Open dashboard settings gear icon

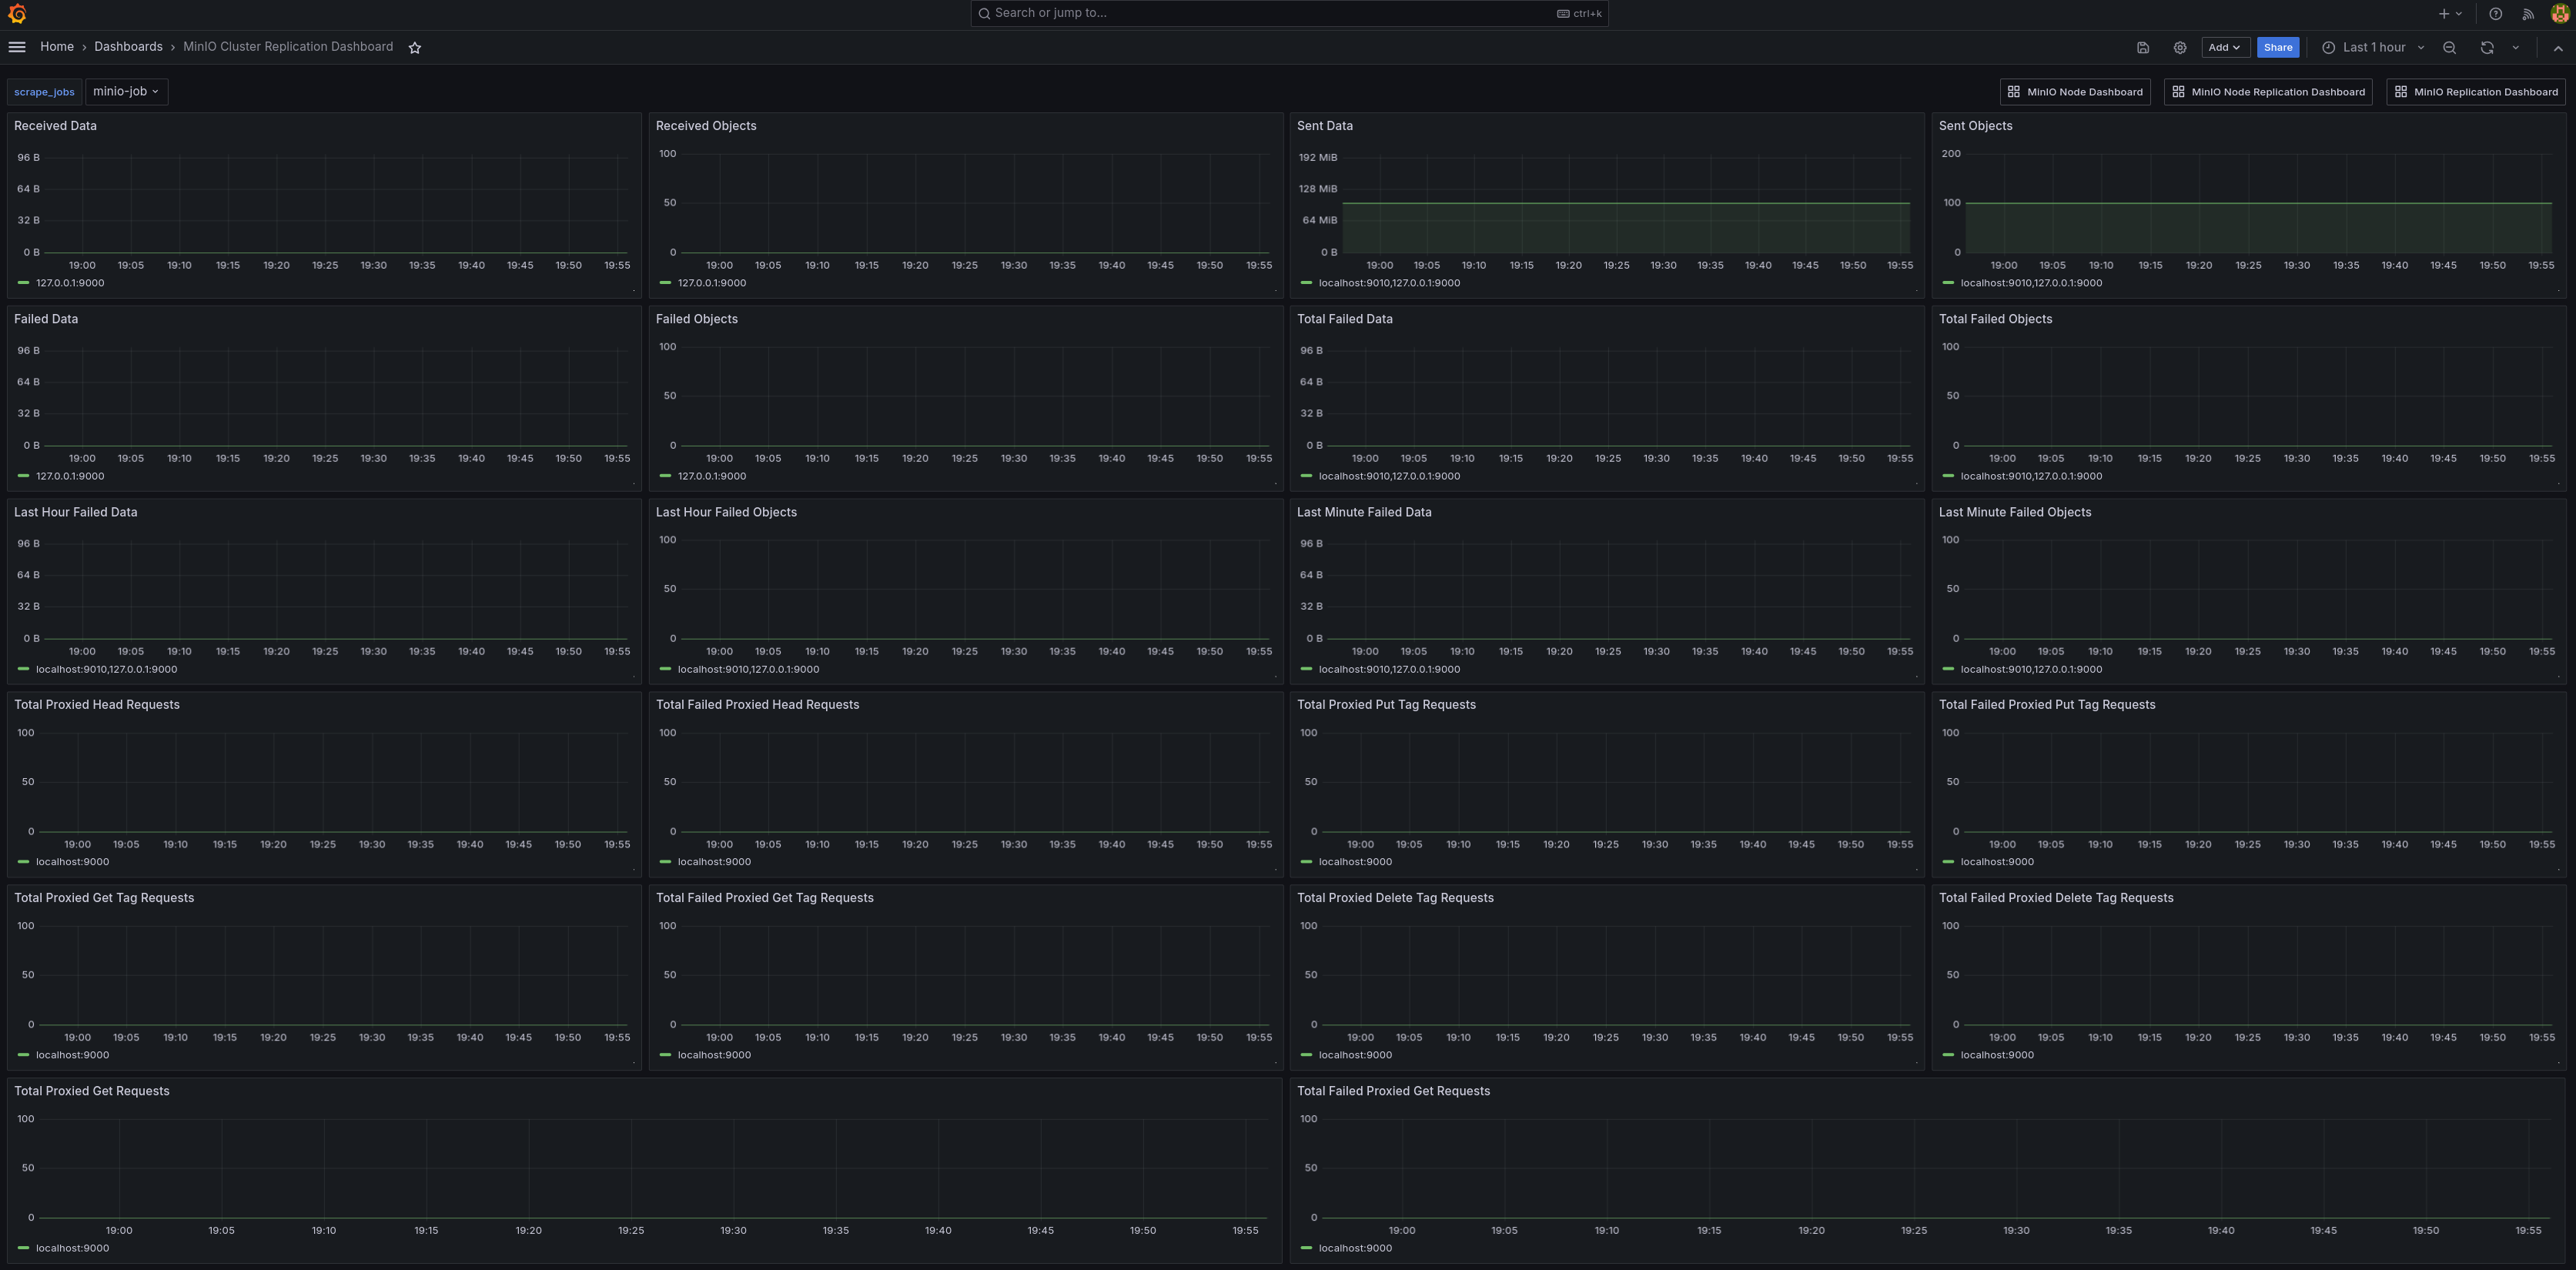tap(2179, 47)
